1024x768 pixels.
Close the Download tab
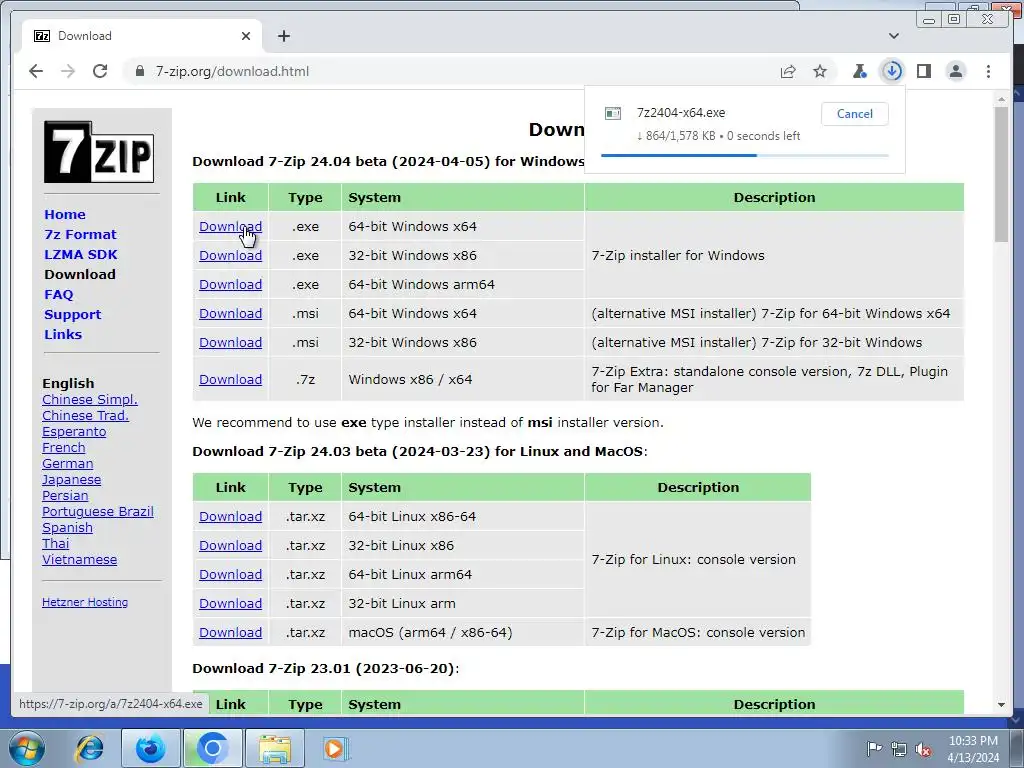point(246,36)
